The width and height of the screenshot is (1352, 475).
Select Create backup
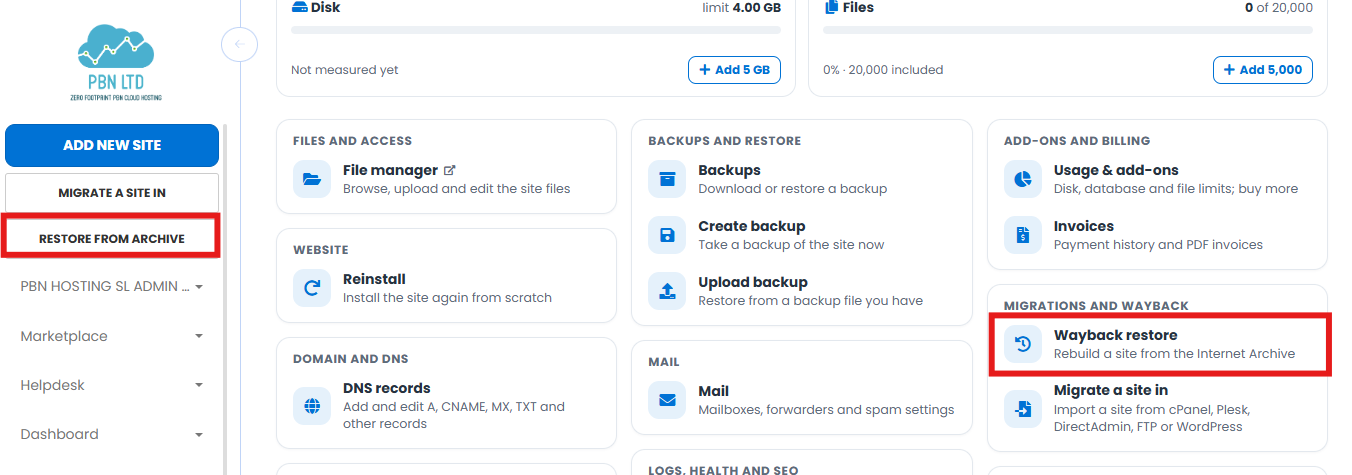[751, 226]
